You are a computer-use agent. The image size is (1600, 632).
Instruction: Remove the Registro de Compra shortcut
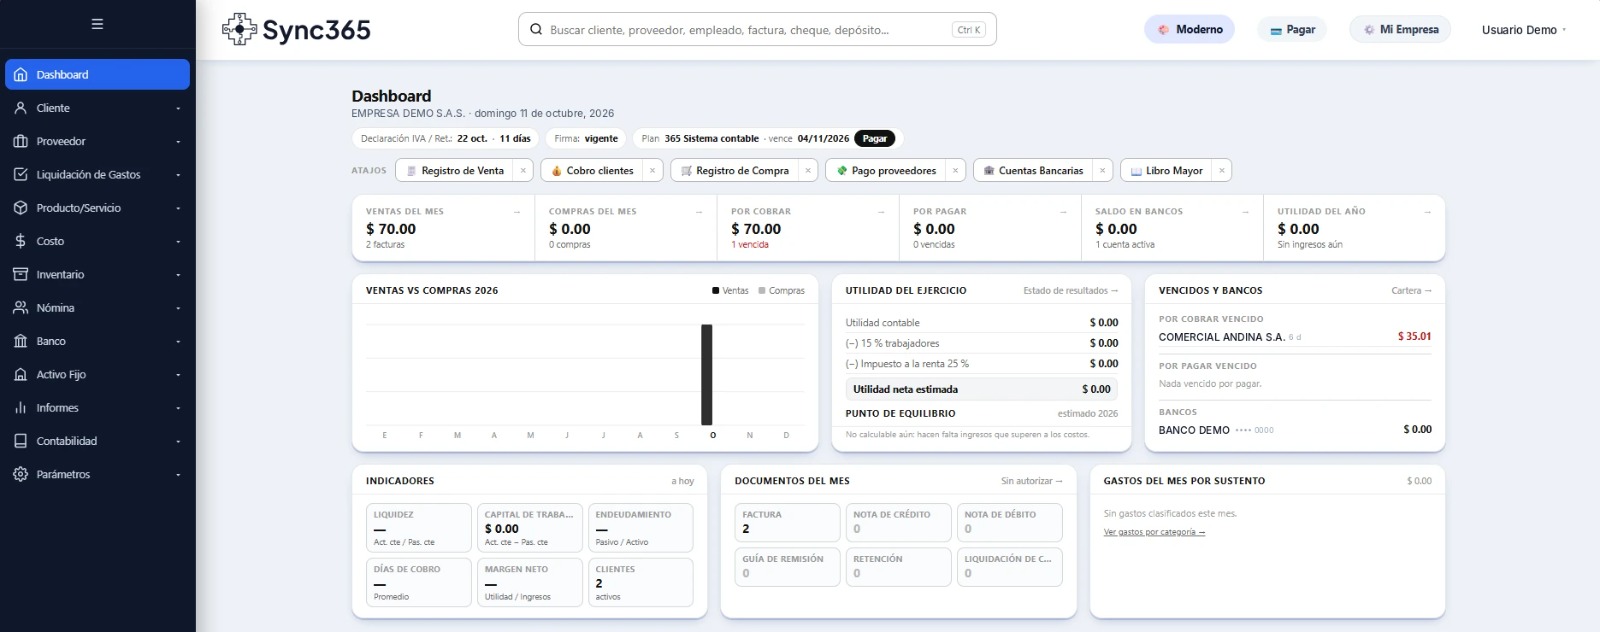(808, 171)
